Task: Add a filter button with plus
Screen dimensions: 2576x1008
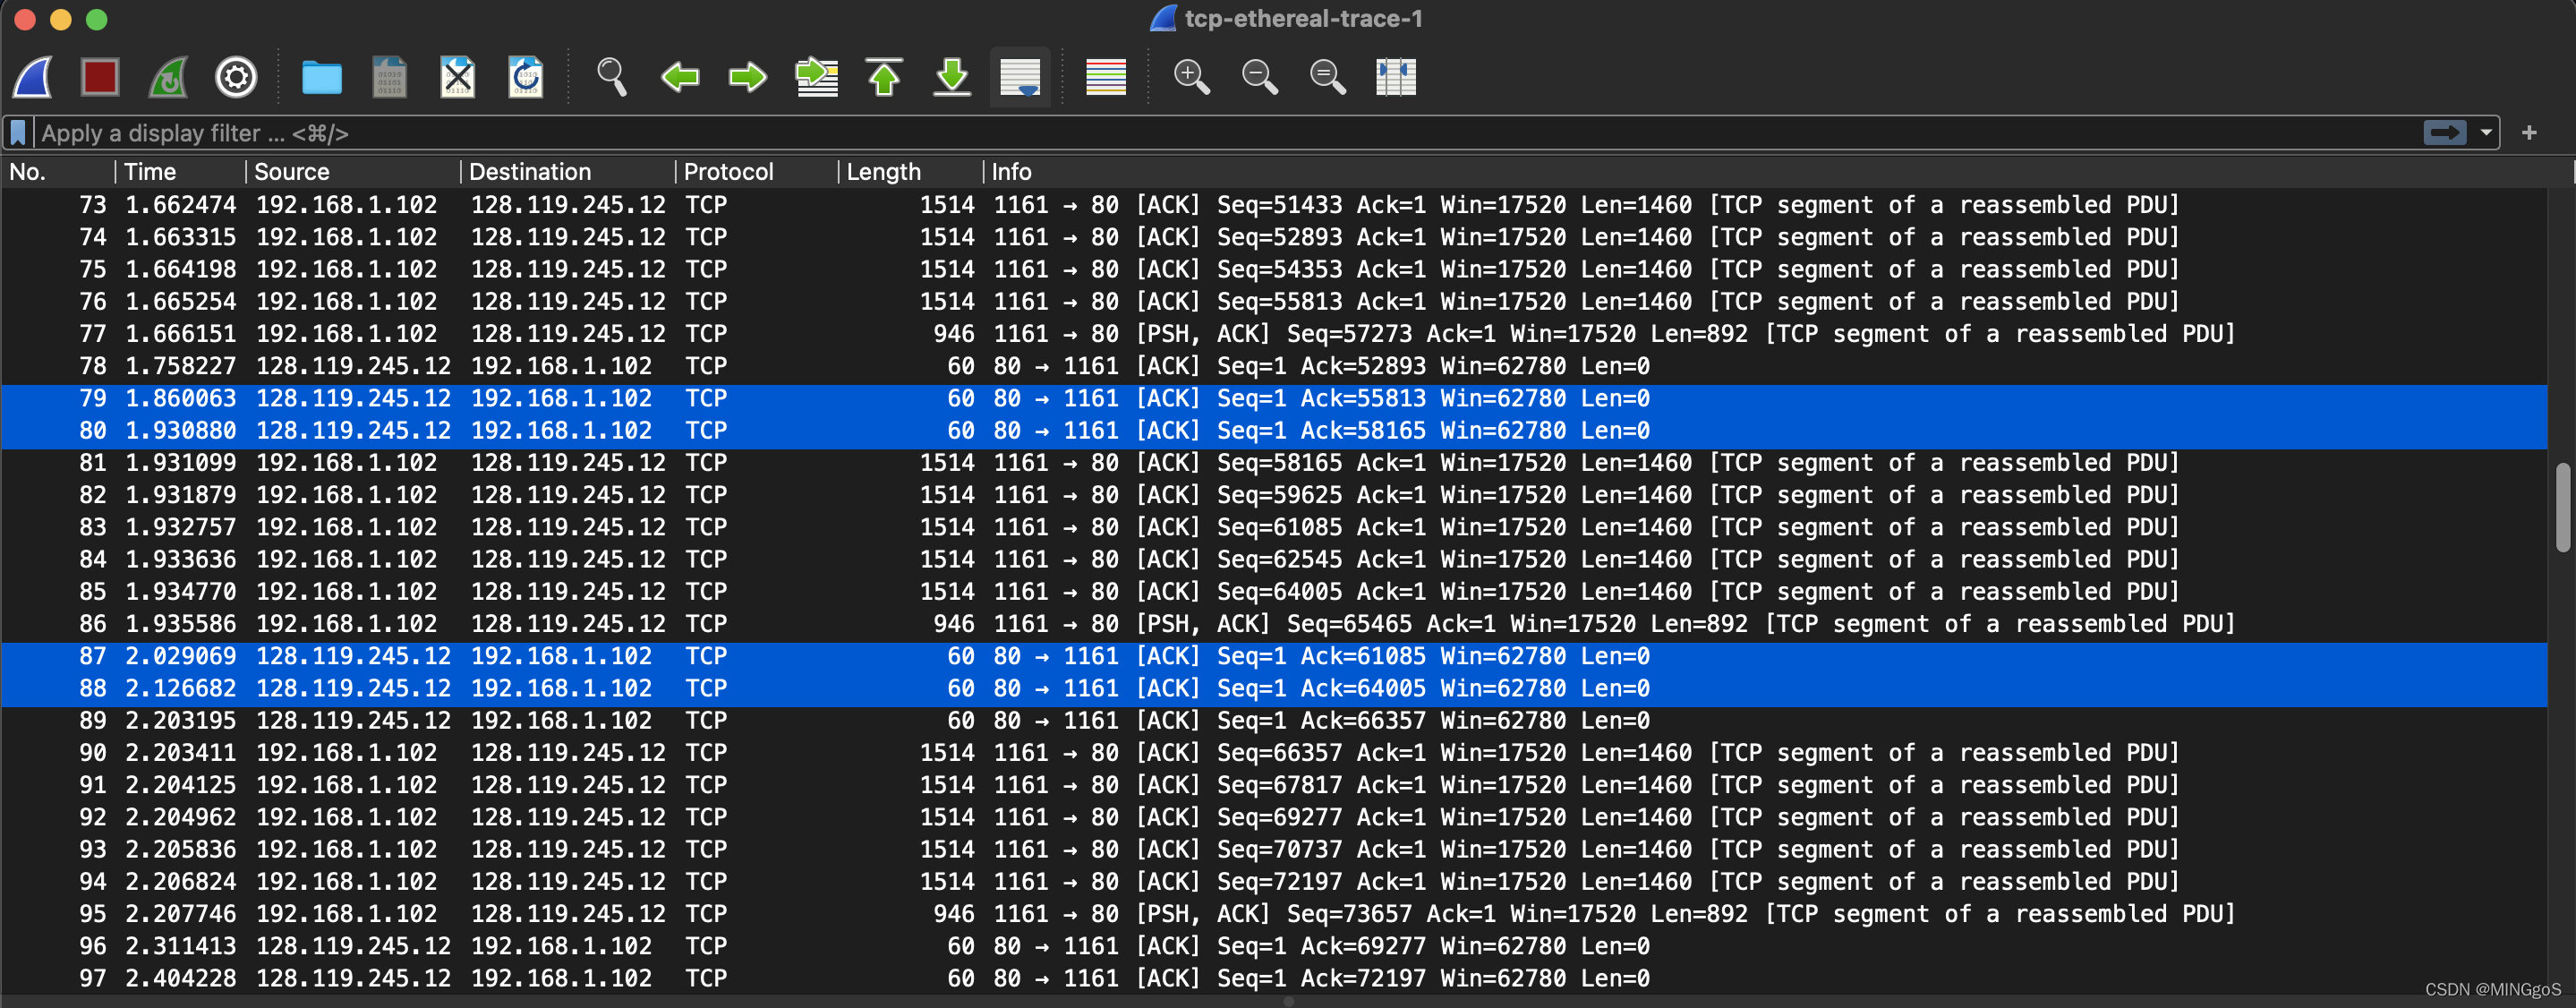Action: pyautogui.click(x=2529, y=133)
